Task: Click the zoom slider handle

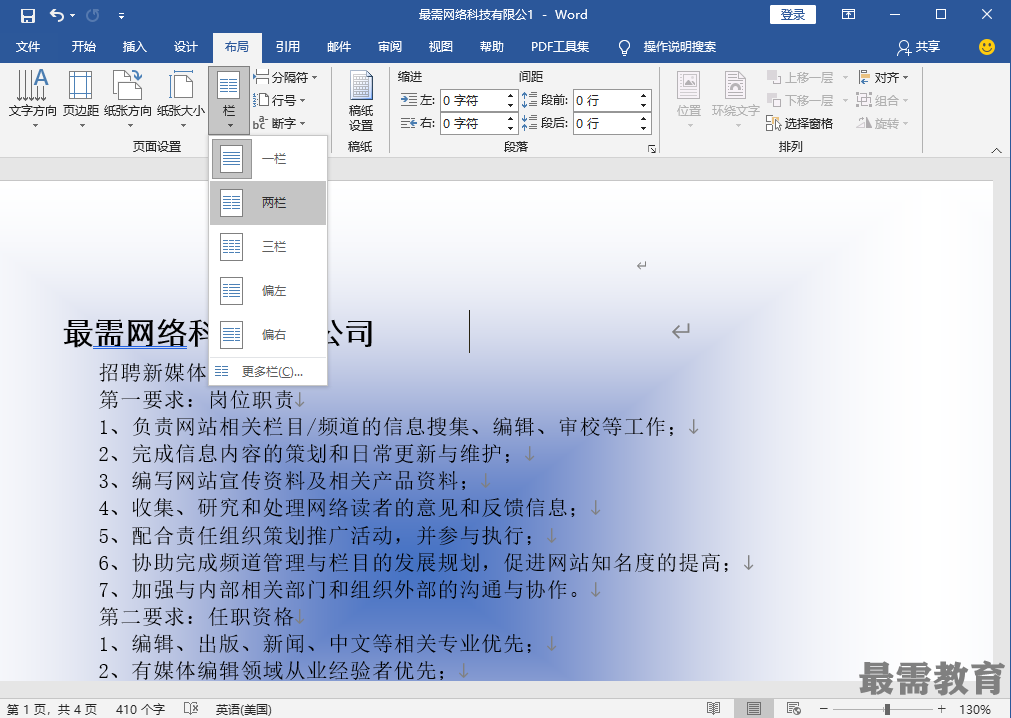Action: point(887,709)
